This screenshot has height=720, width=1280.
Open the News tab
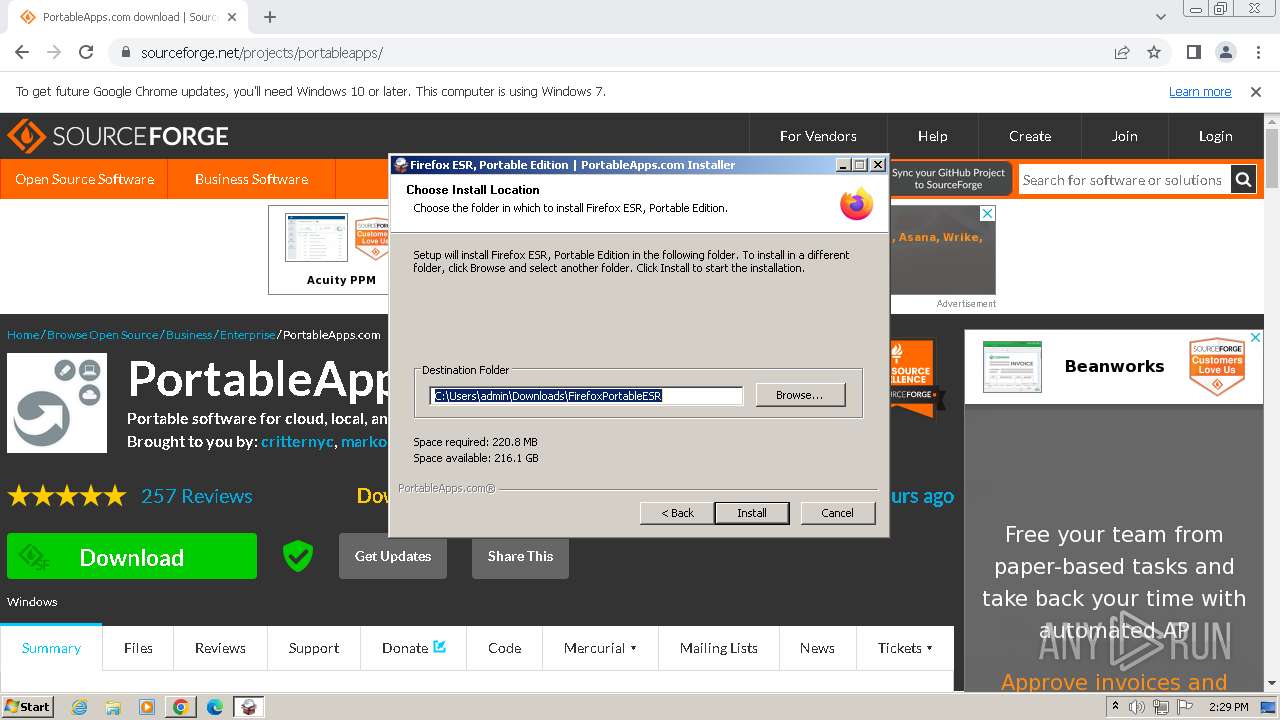click(x=817, y=648)
